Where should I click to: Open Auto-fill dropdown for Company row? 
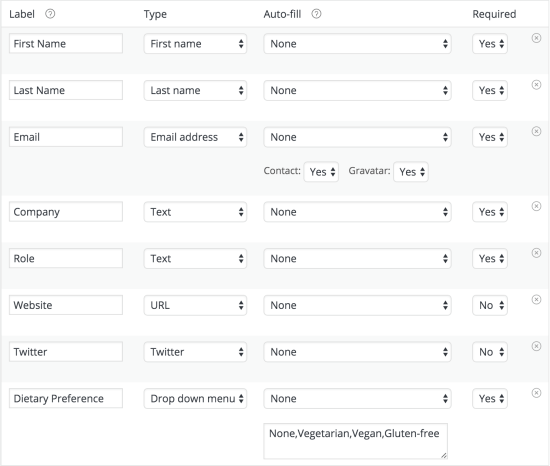[x=357, y=212]
